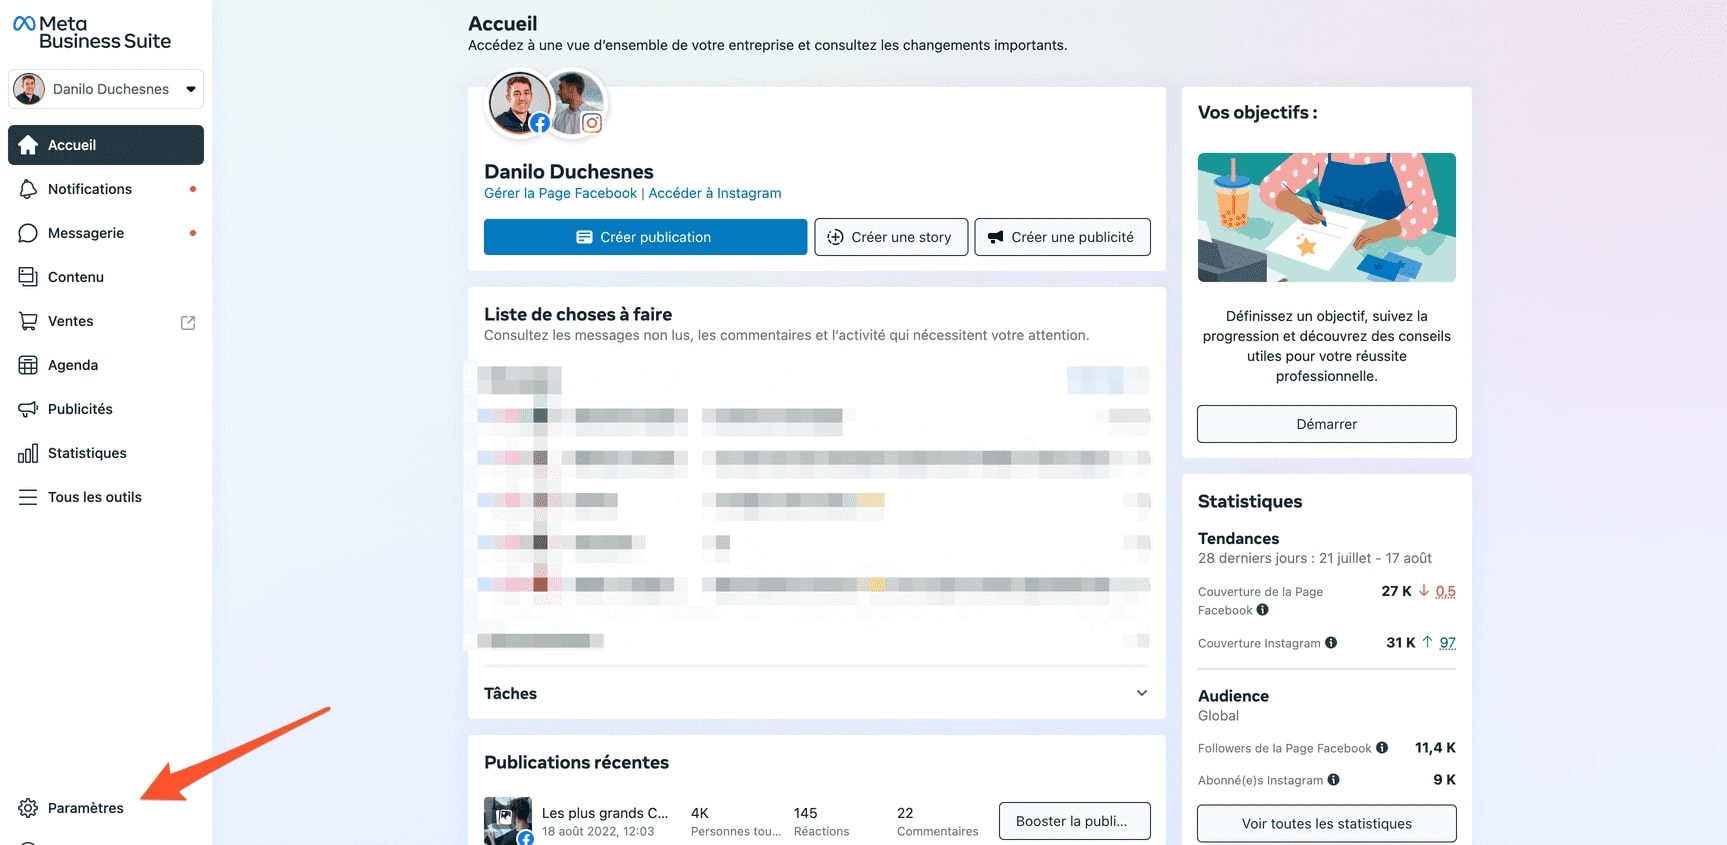This screenshot has width=1727, height=845.
Task: Click the 27 K Facebook reach value
Action: tap(1396, 591)
